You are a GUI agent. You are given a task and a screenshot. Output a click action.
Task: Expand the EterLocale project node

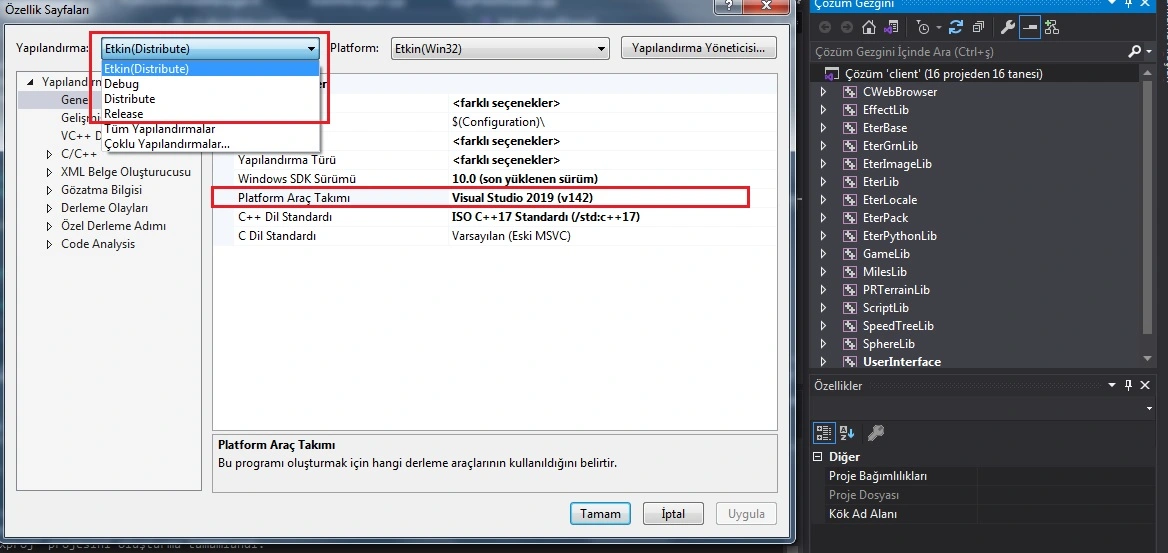(823, 200)
